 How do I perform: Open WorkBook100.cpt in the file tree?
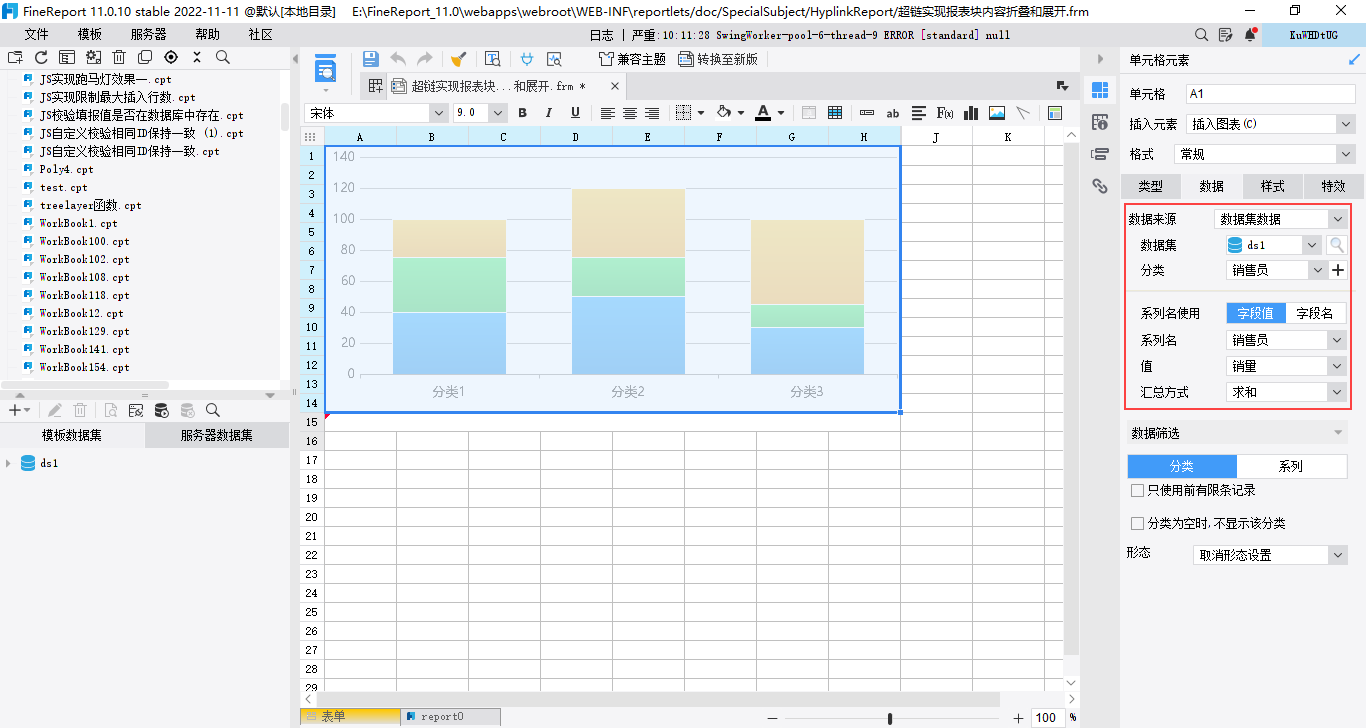coord(84,241)
